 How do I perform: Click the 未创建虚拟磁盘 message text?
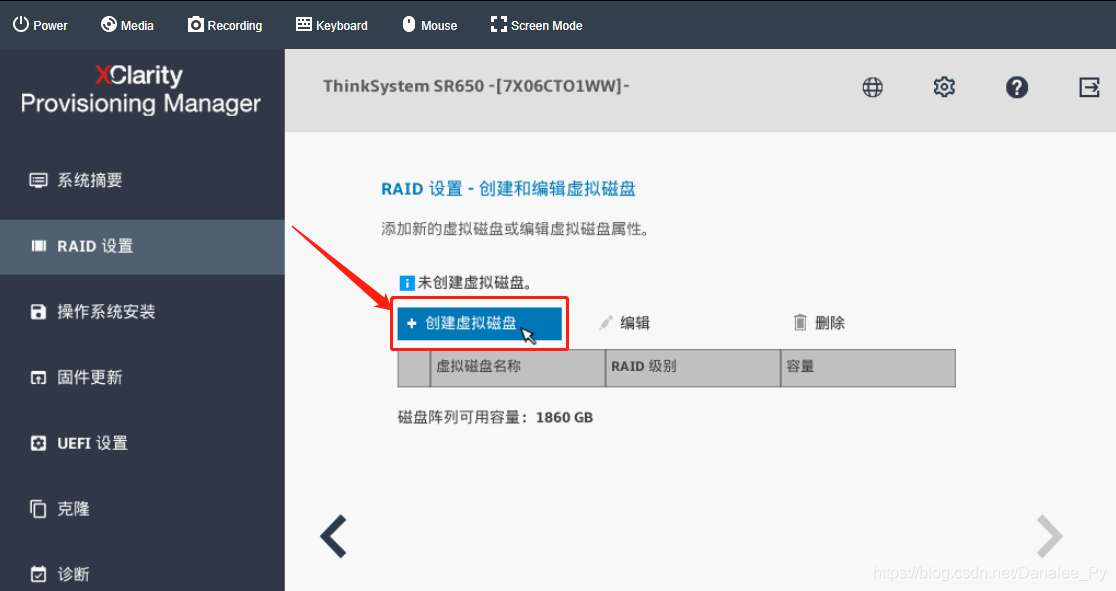(474, 283)
